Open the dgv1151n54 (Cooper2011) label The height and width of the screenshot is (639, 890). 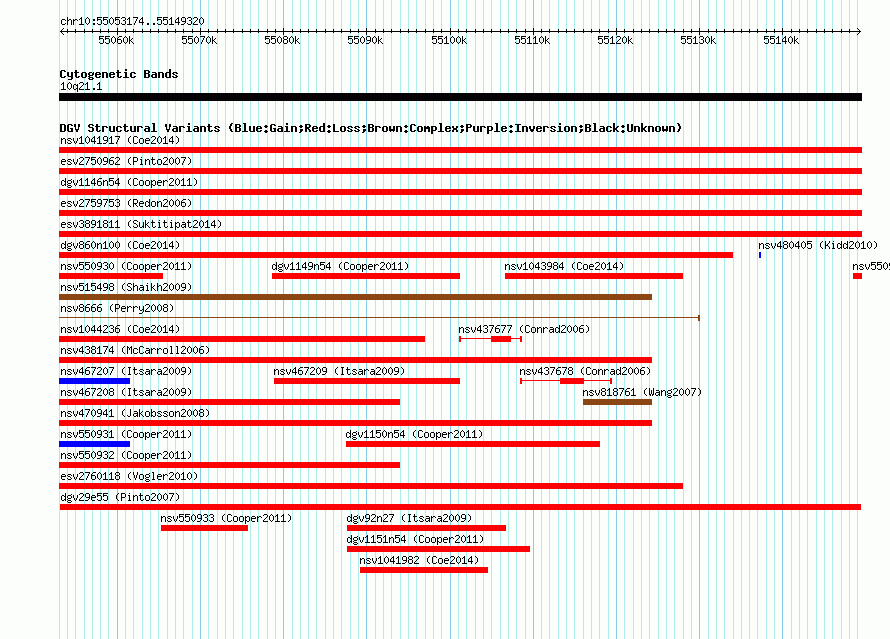point(415,539)
